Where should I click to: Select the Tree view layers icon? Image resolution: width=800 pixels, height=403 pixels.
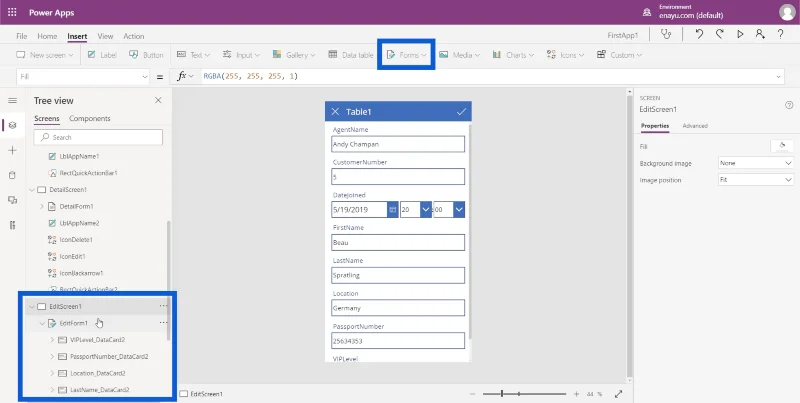tap(12, 125)
